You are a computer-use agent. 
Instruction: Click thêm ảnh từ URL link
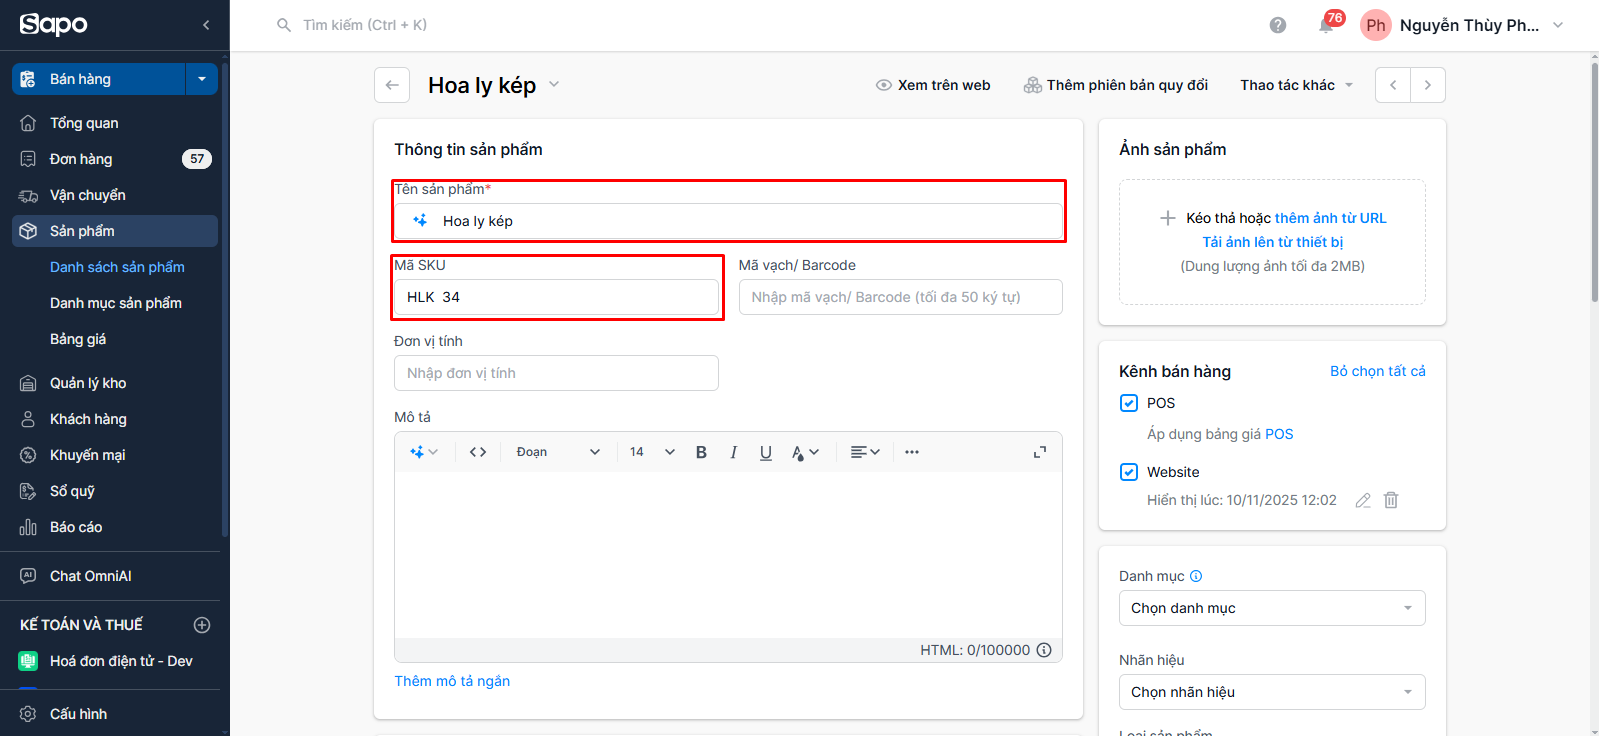1331,218
